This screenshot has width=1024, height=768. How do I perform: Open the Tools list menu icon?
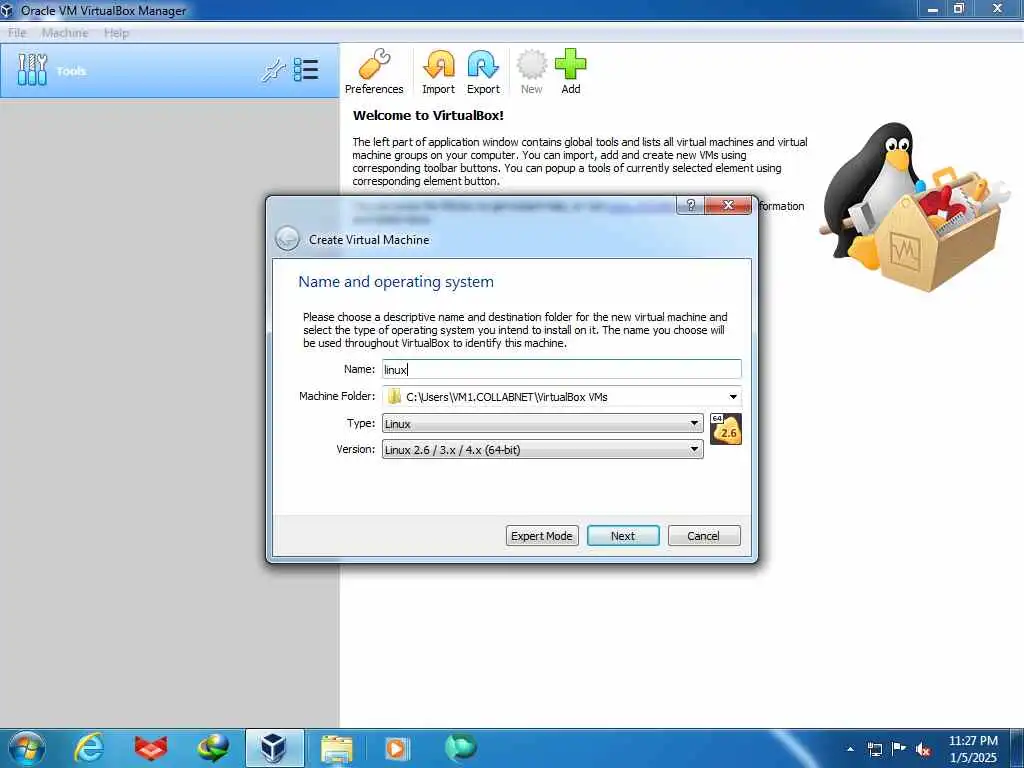[306, 70]
